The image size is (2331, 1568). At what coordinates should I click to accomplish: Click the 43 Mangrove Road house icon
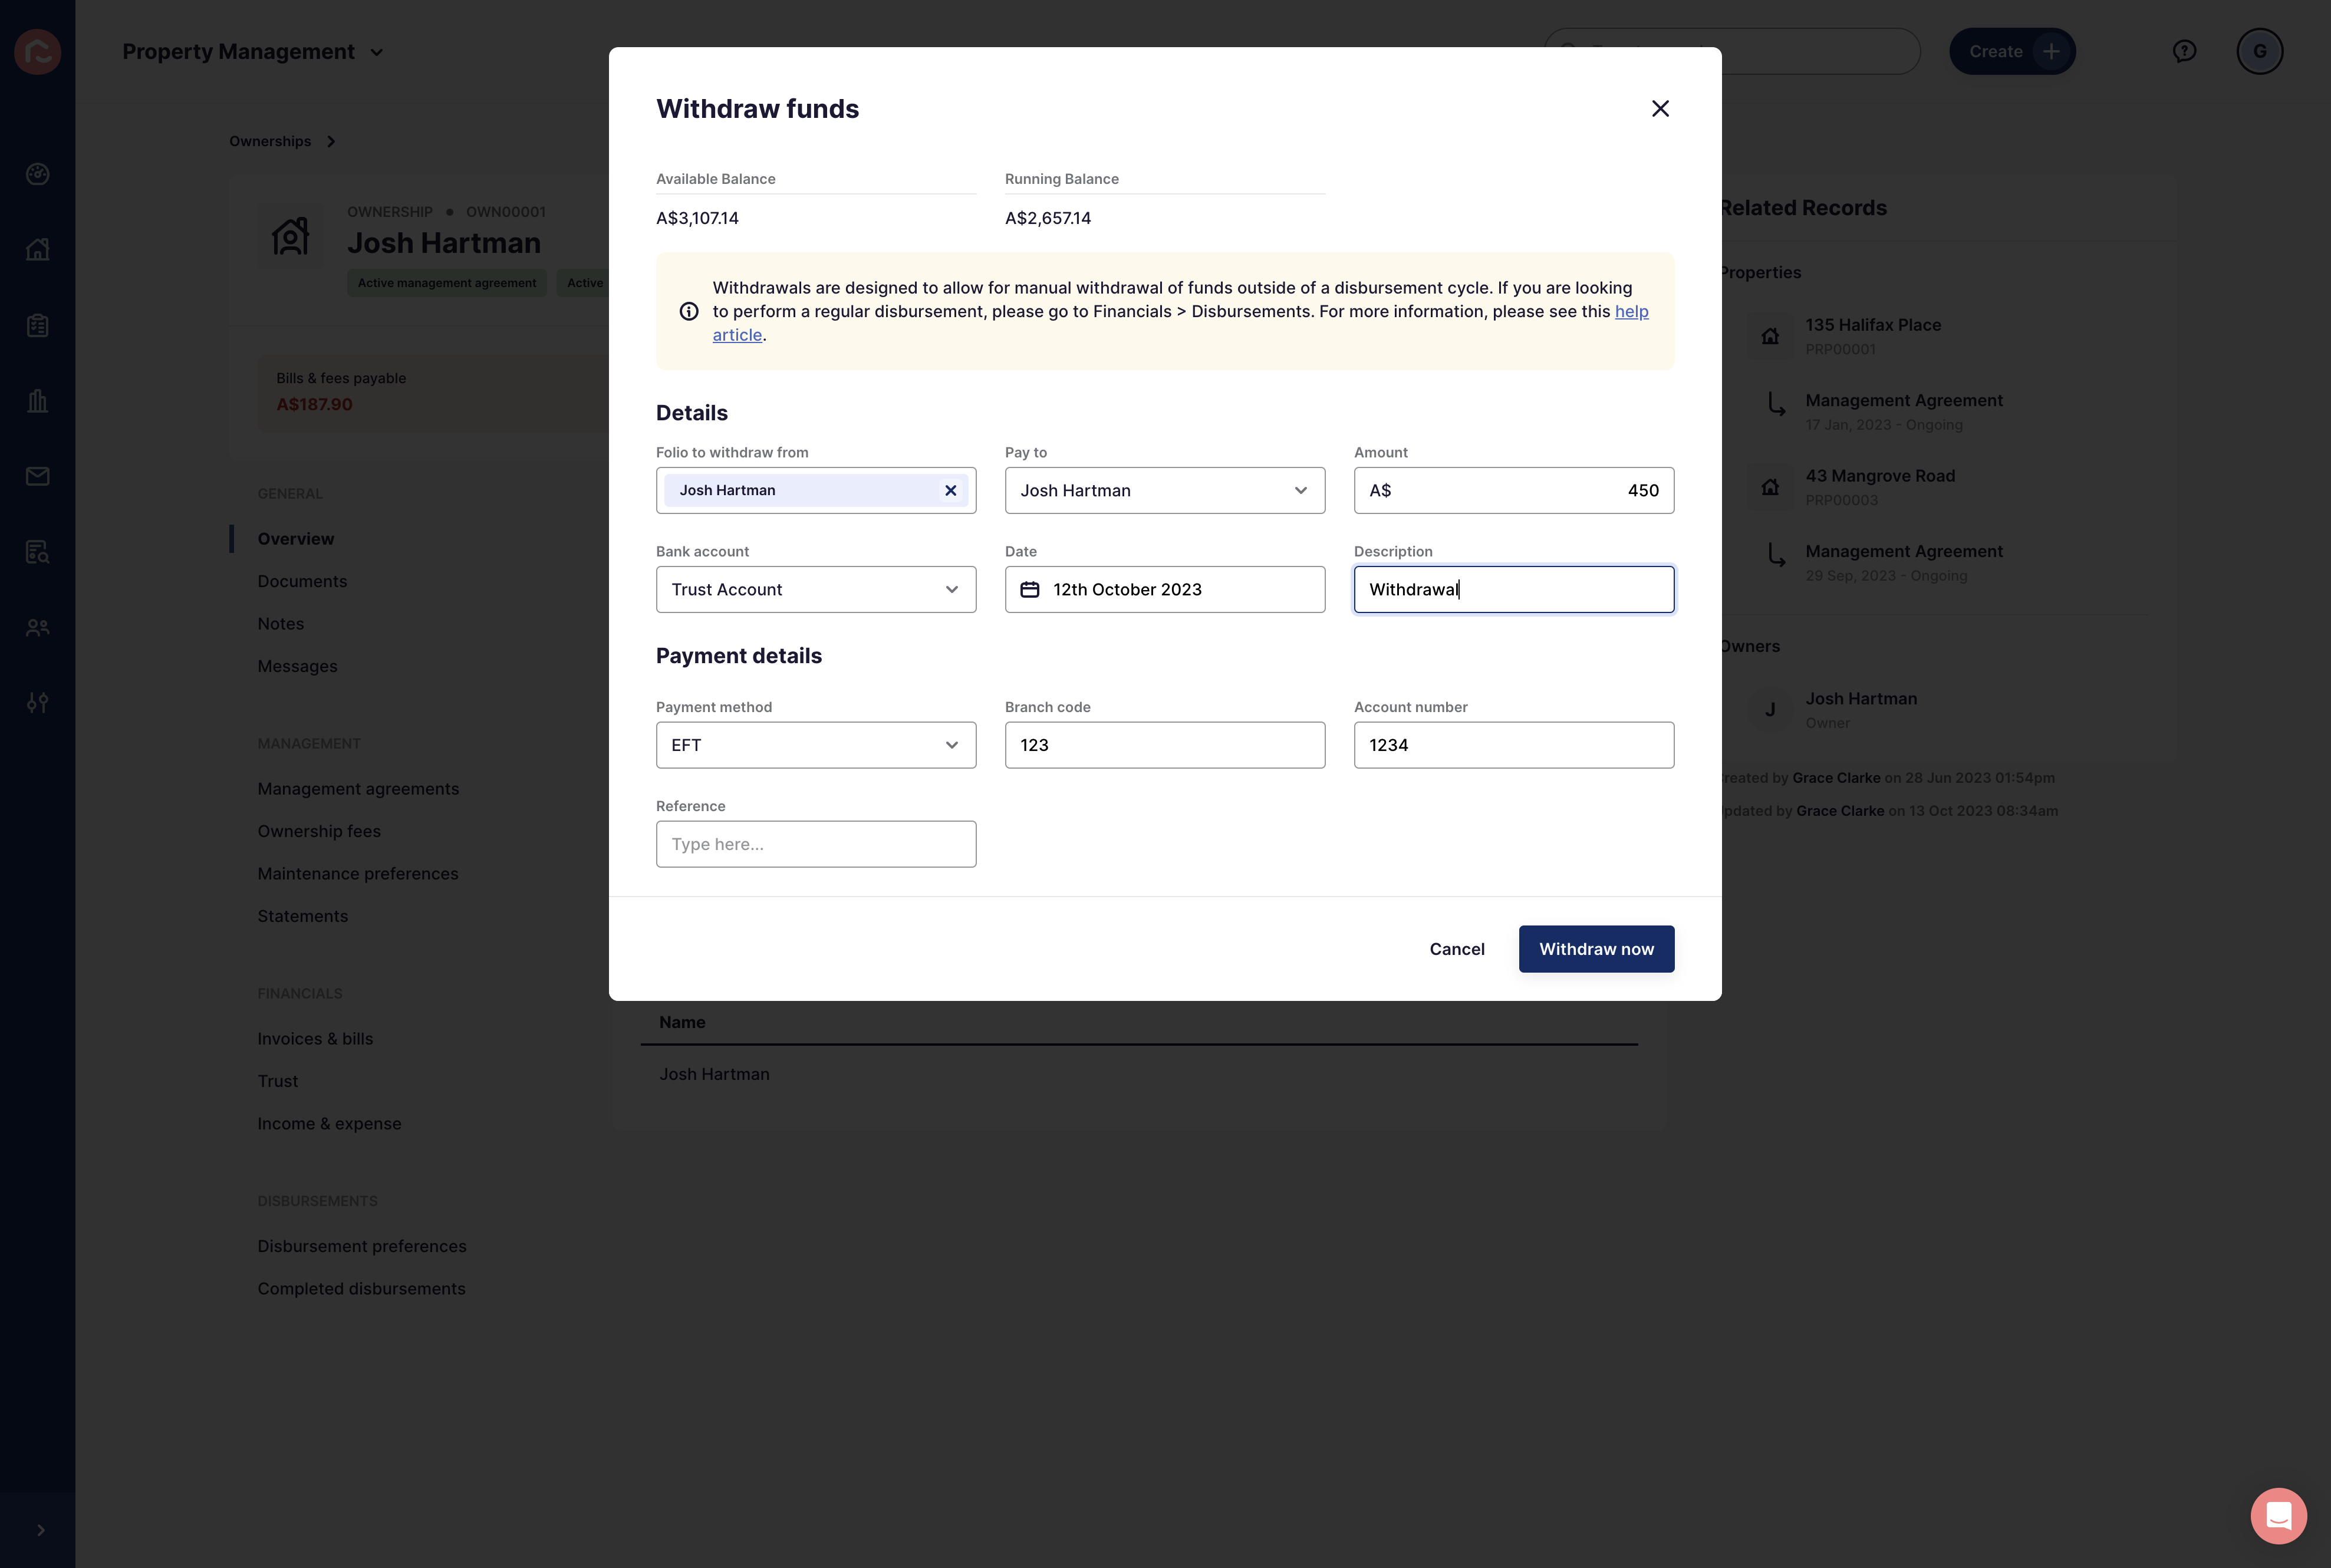pyautogui.click(x=1769, y=487)
